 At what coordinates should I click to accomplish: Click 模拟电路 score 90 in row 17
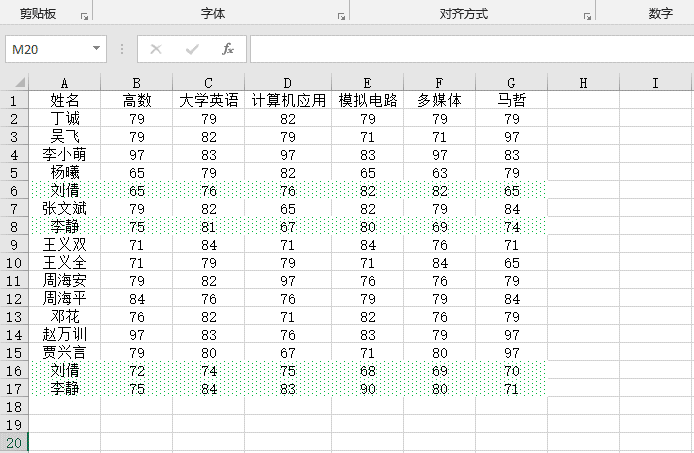(367, 389)
